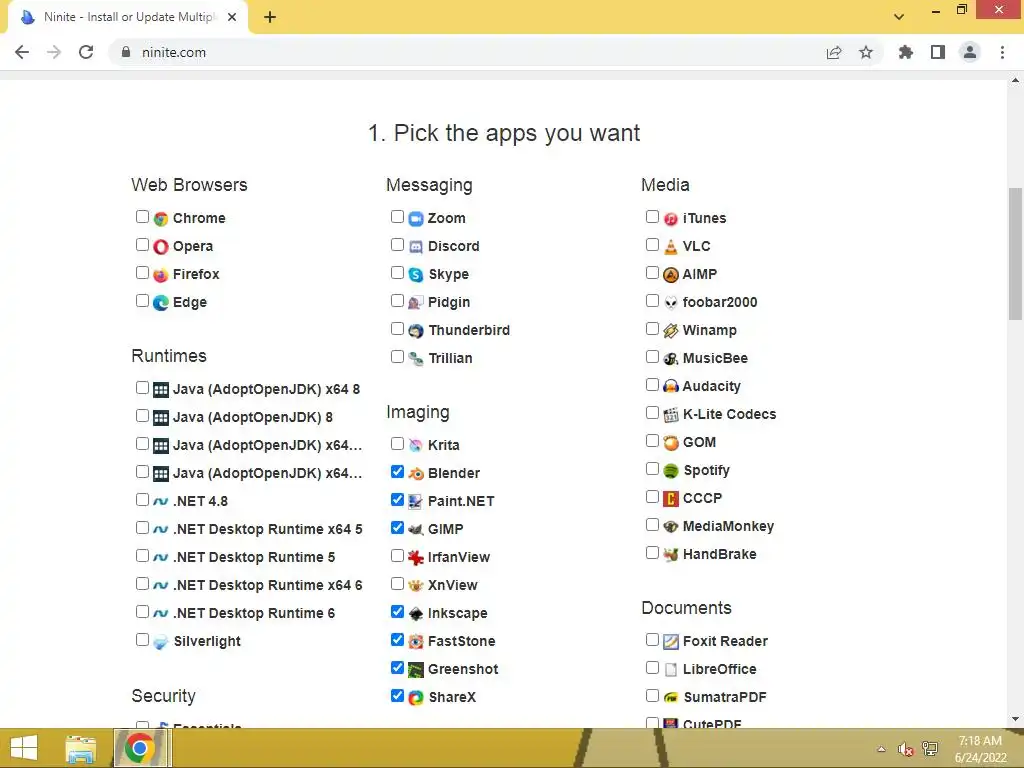
Task: Click the muted volume tray icon
Action: point(905,749)
